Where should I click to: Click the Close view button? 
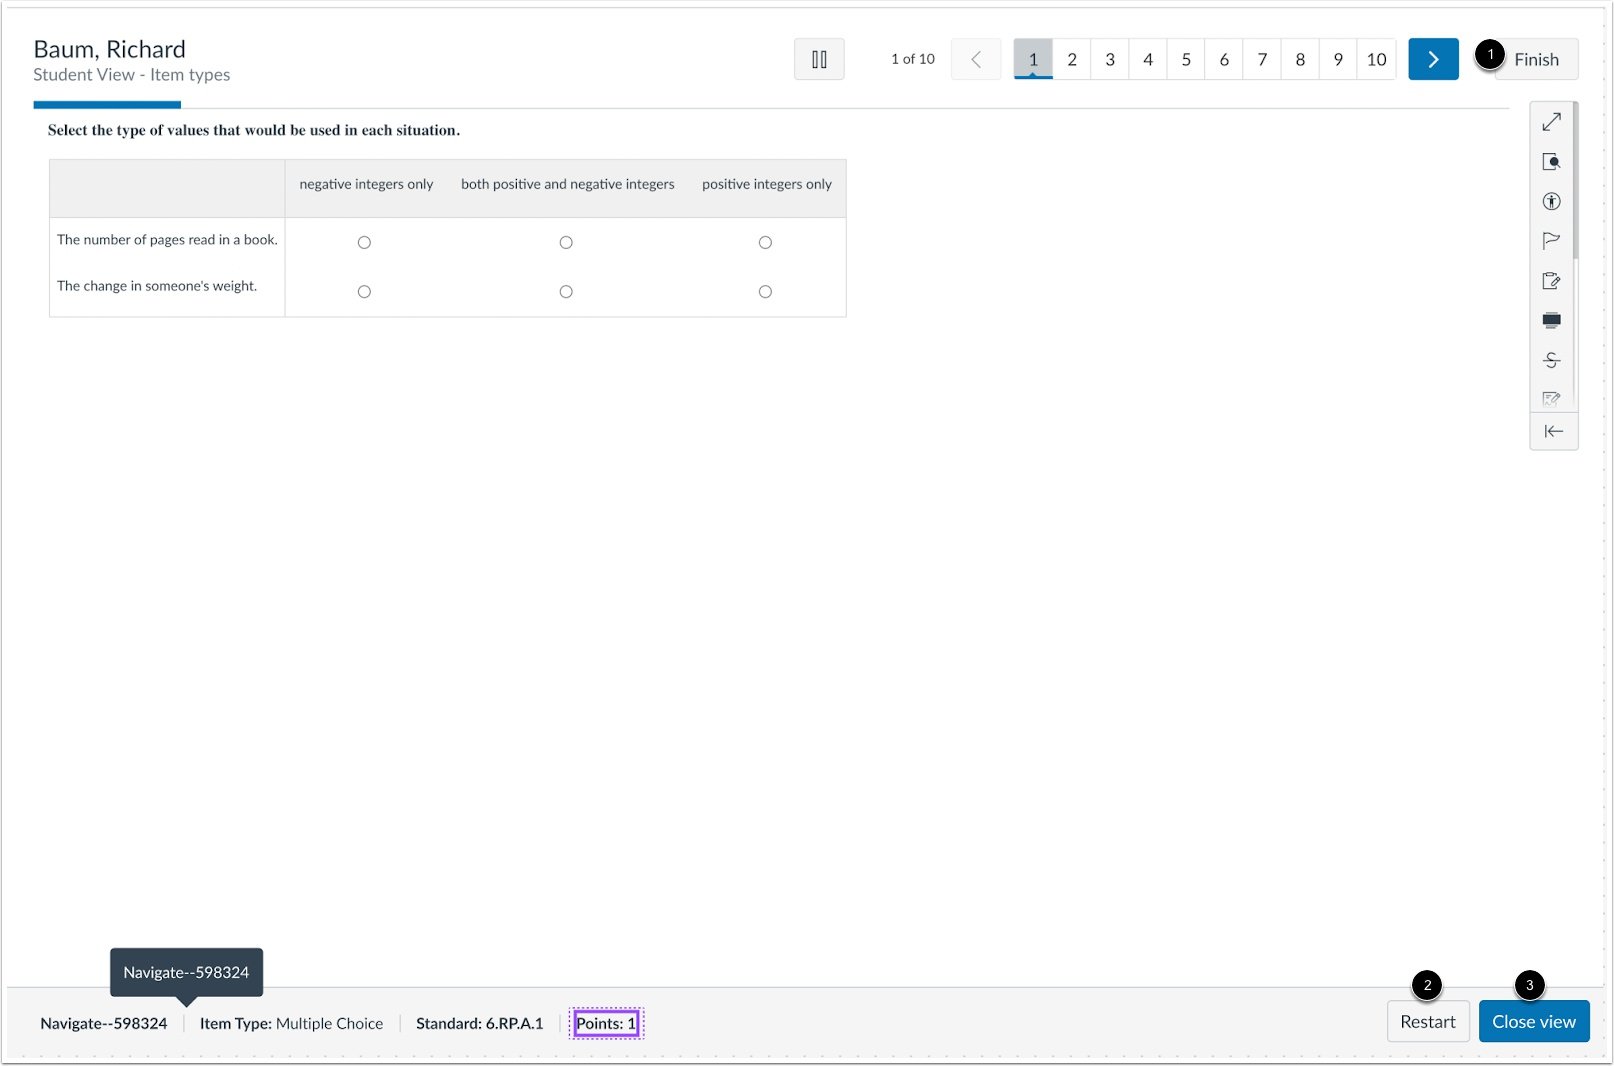(x=1534, y=1021)
